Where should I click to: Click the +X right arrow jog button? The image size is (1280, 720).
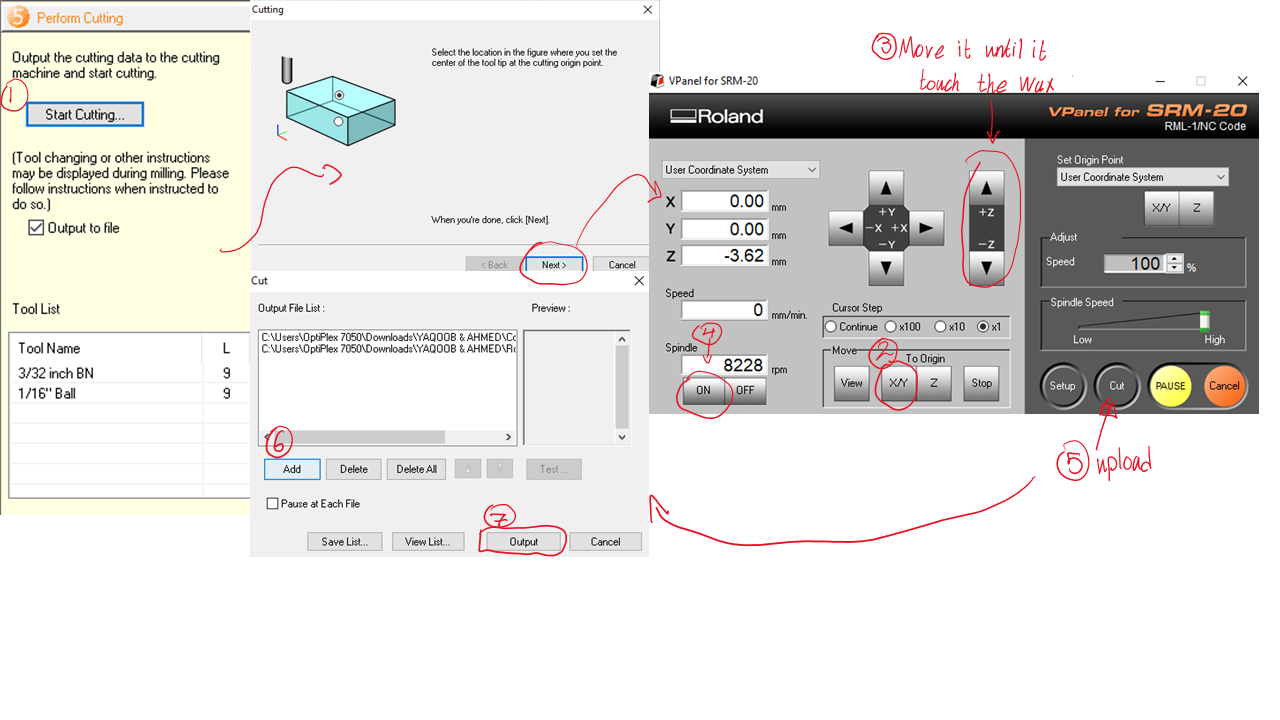926,228
